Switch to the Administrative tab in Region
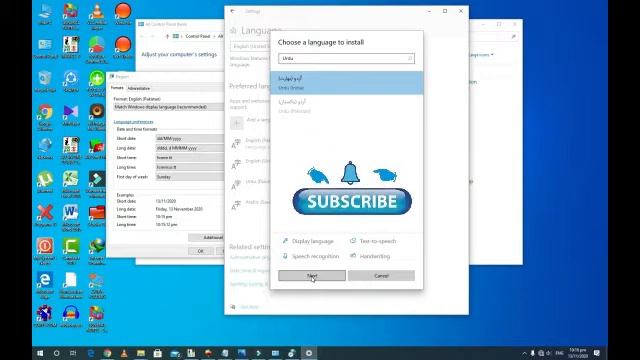Image resolution: width=640 pixels, height=360 pixels. coord(139,88)
